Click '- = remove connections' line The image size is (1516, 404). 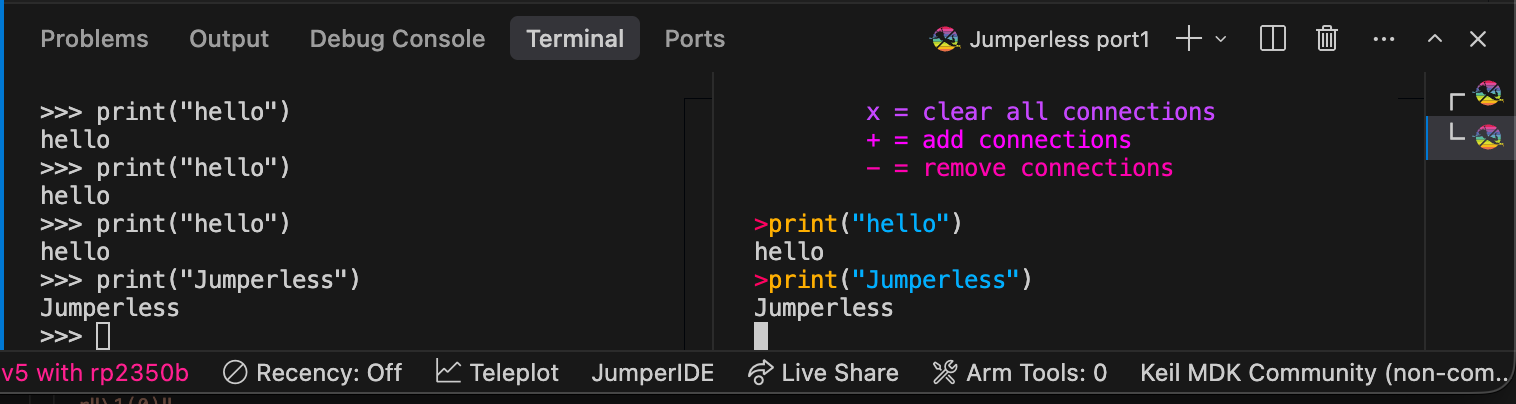tap(1019, 167)
